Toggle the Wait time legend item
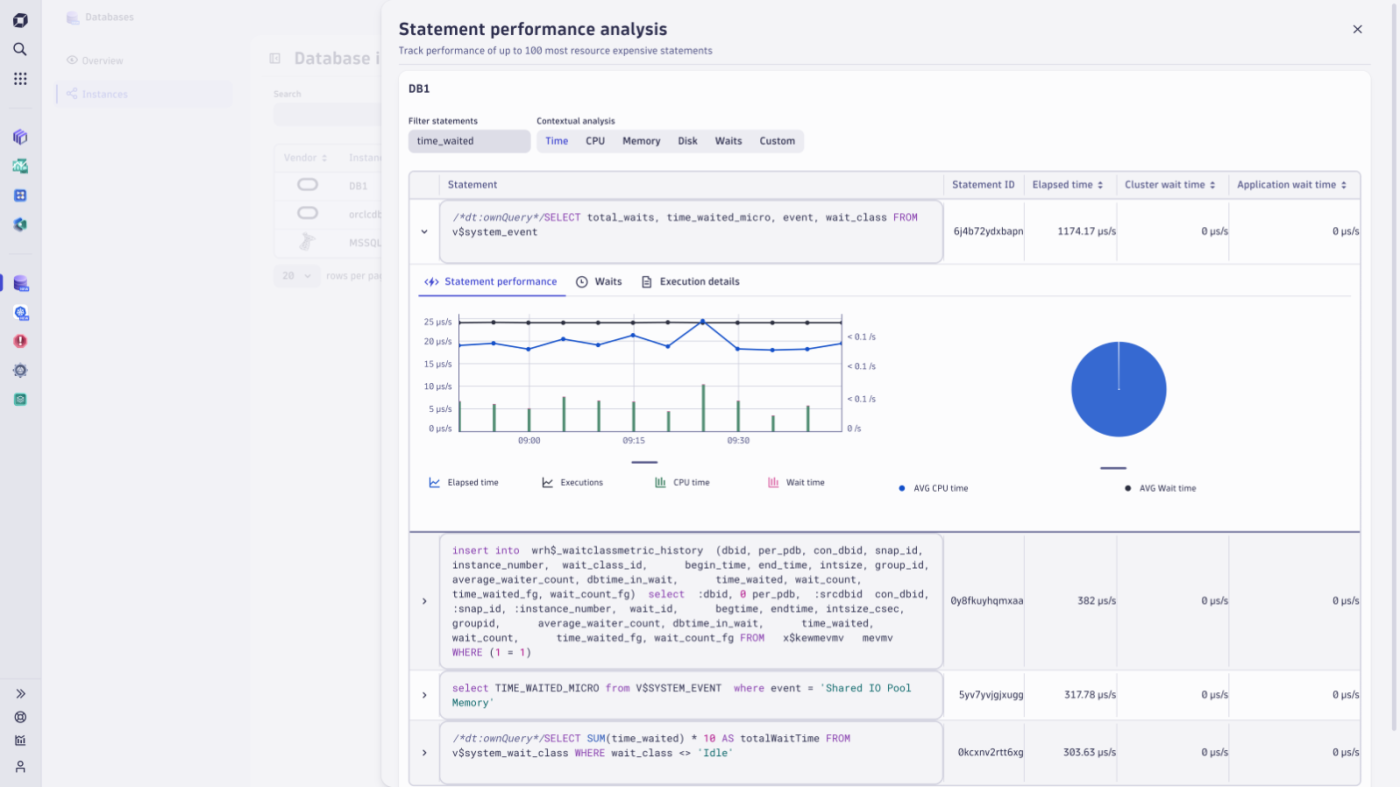This screenshot has width=1400, height=787. pyautogui.click(x=797, y=481)
